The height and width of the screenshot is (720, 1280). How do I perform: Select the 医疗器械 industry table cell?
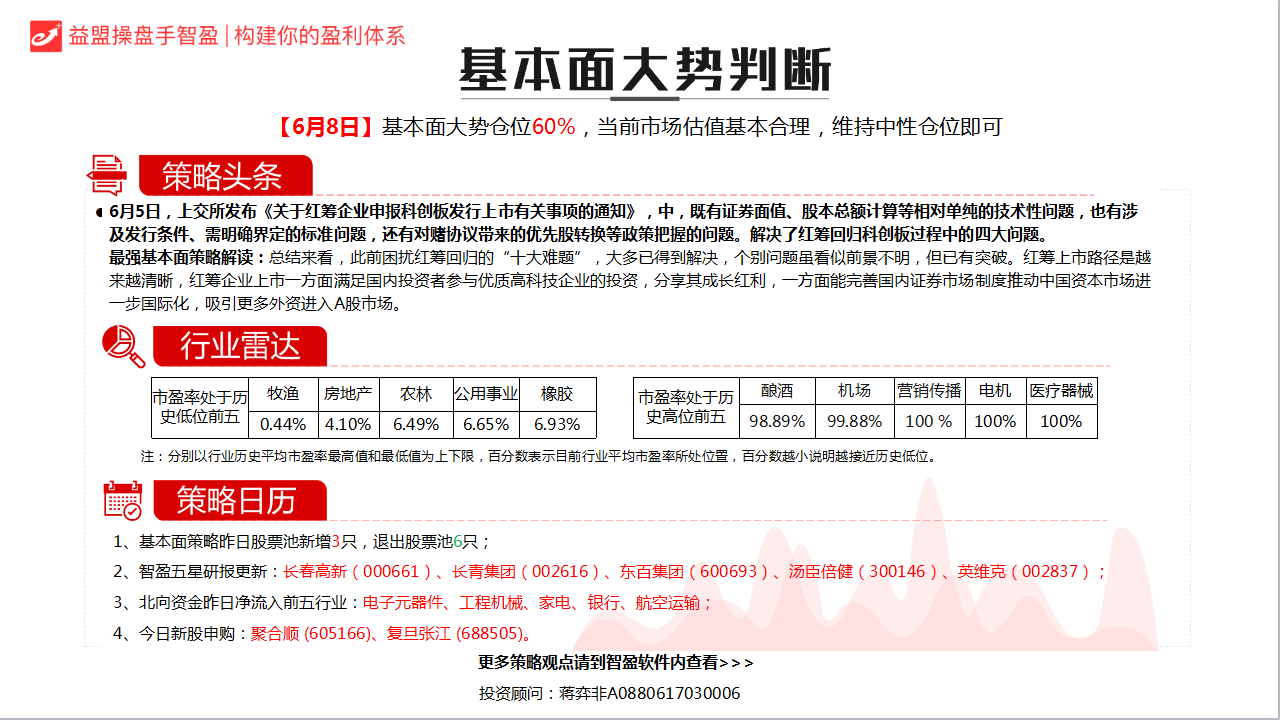click(1061, 391)
